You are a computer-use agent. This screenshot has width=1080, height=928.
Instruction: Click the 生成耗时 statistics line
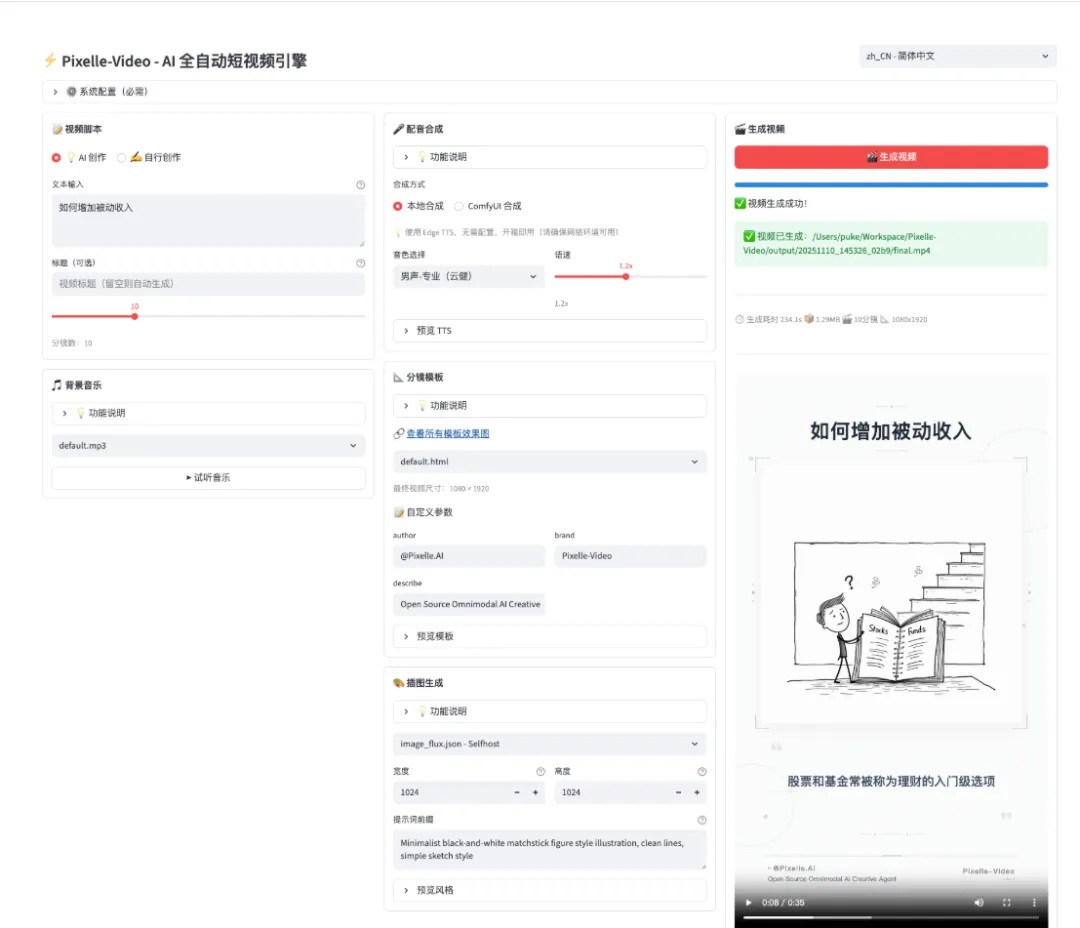point(831,319)
